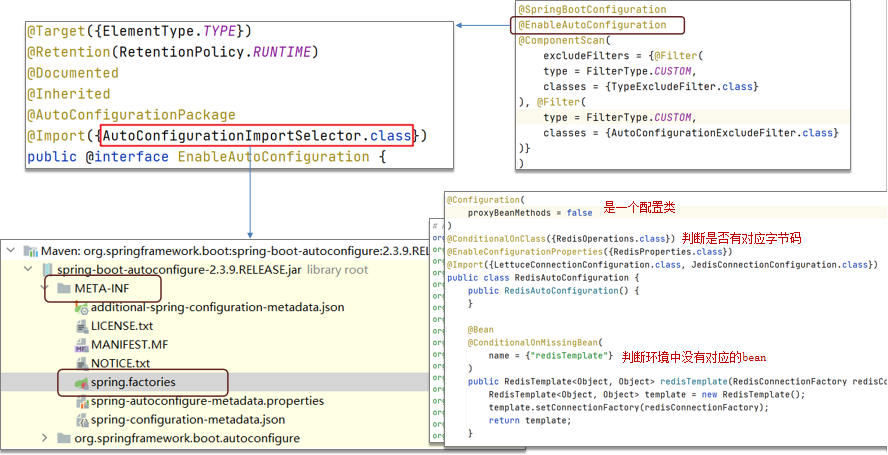Click the spring-boot-autoconfigure jar archive icon
This screenshot has height=455, width=888.
click(46, 270)
